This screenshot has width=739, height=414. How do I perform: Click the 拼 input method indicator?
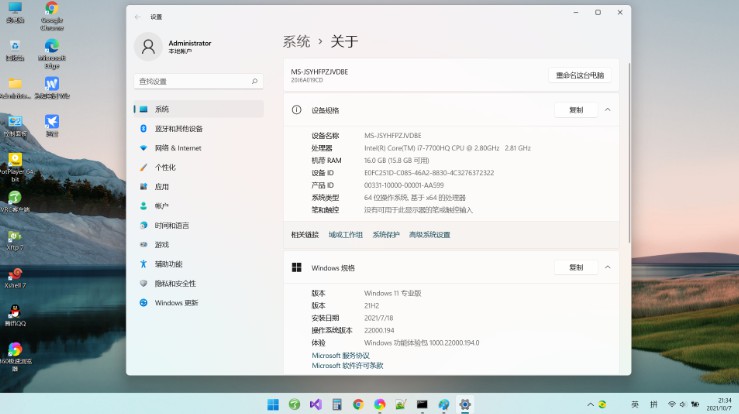[654, 404]
